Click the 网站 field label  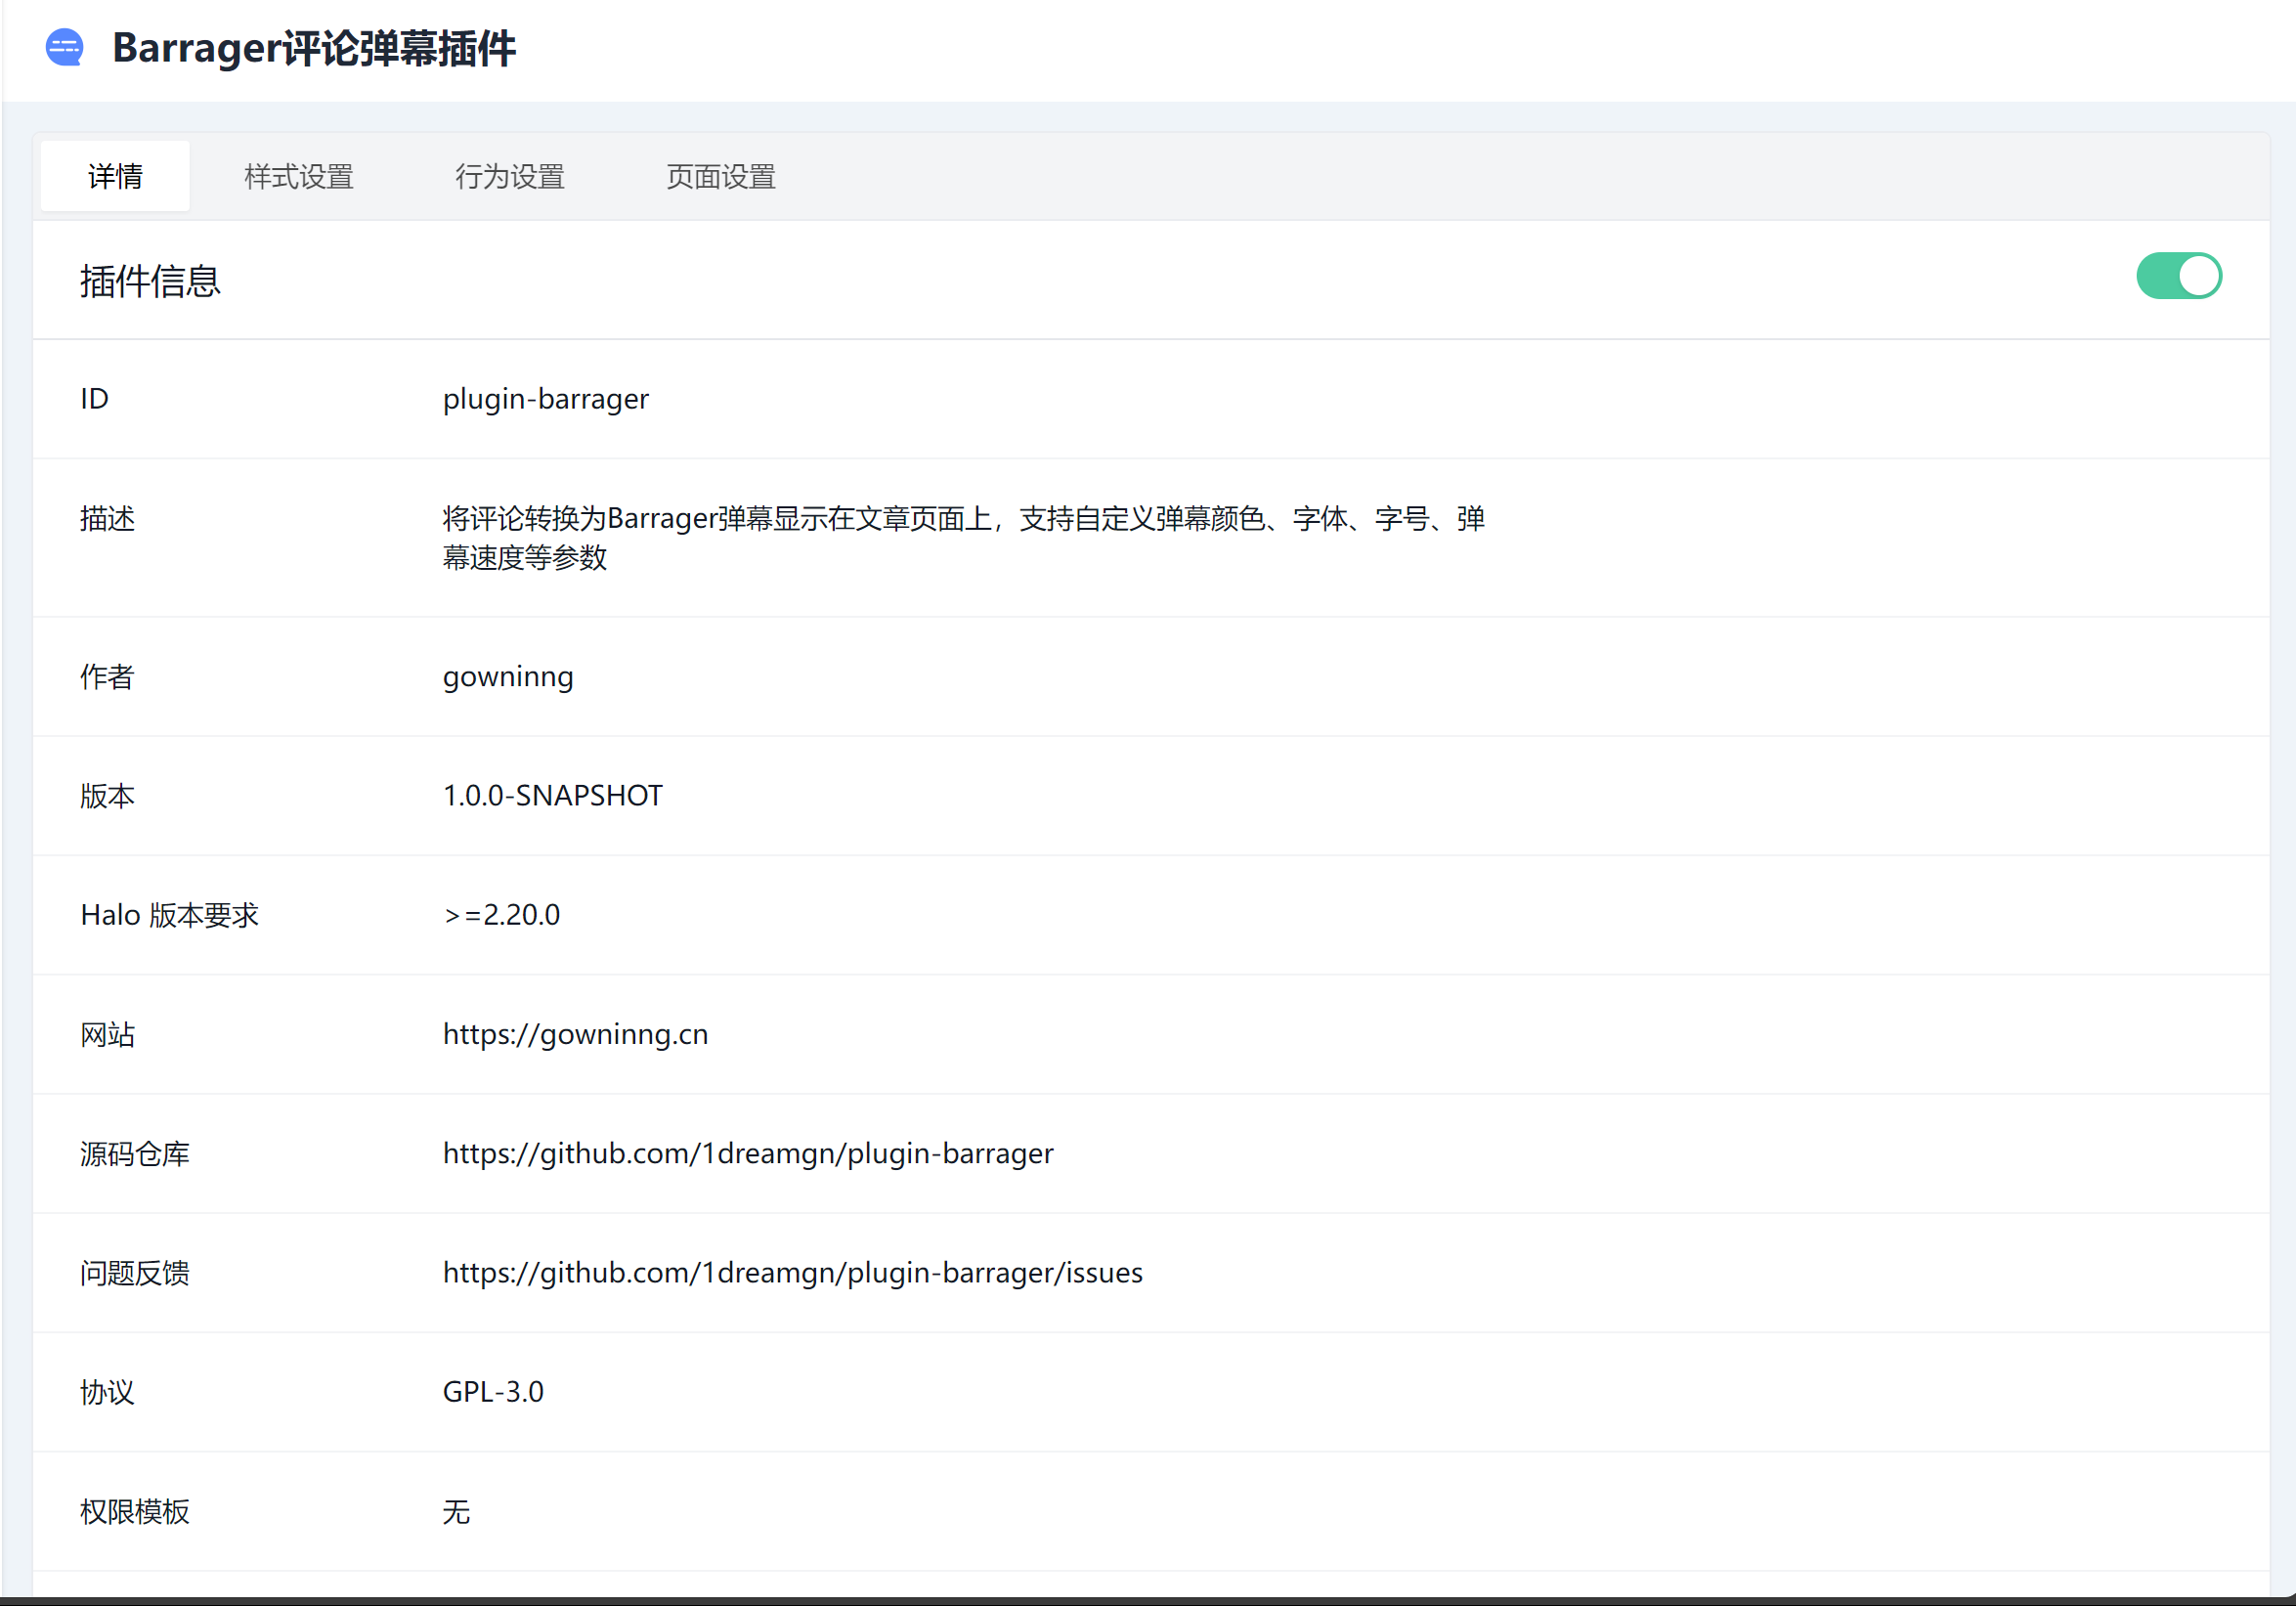pos(107,1034)
